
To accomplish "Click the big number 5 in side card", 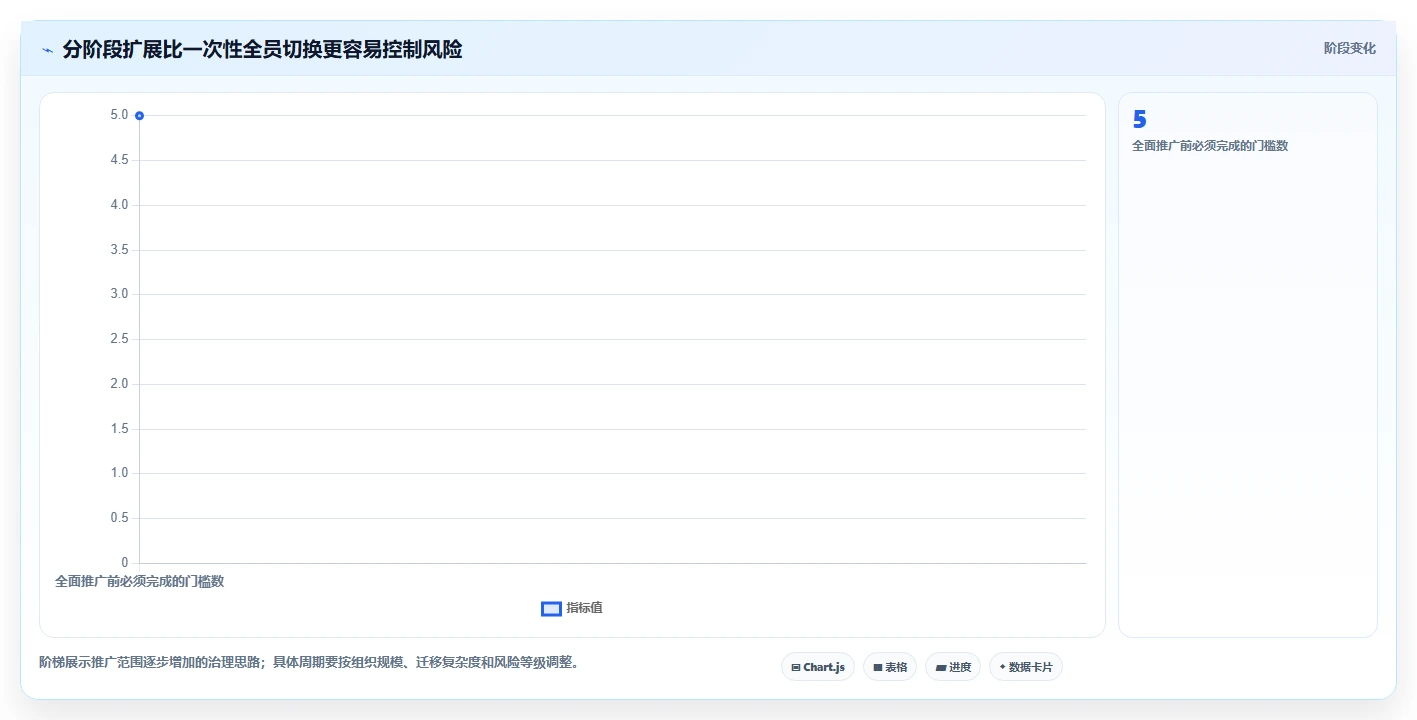I will tap(1139, 120).
